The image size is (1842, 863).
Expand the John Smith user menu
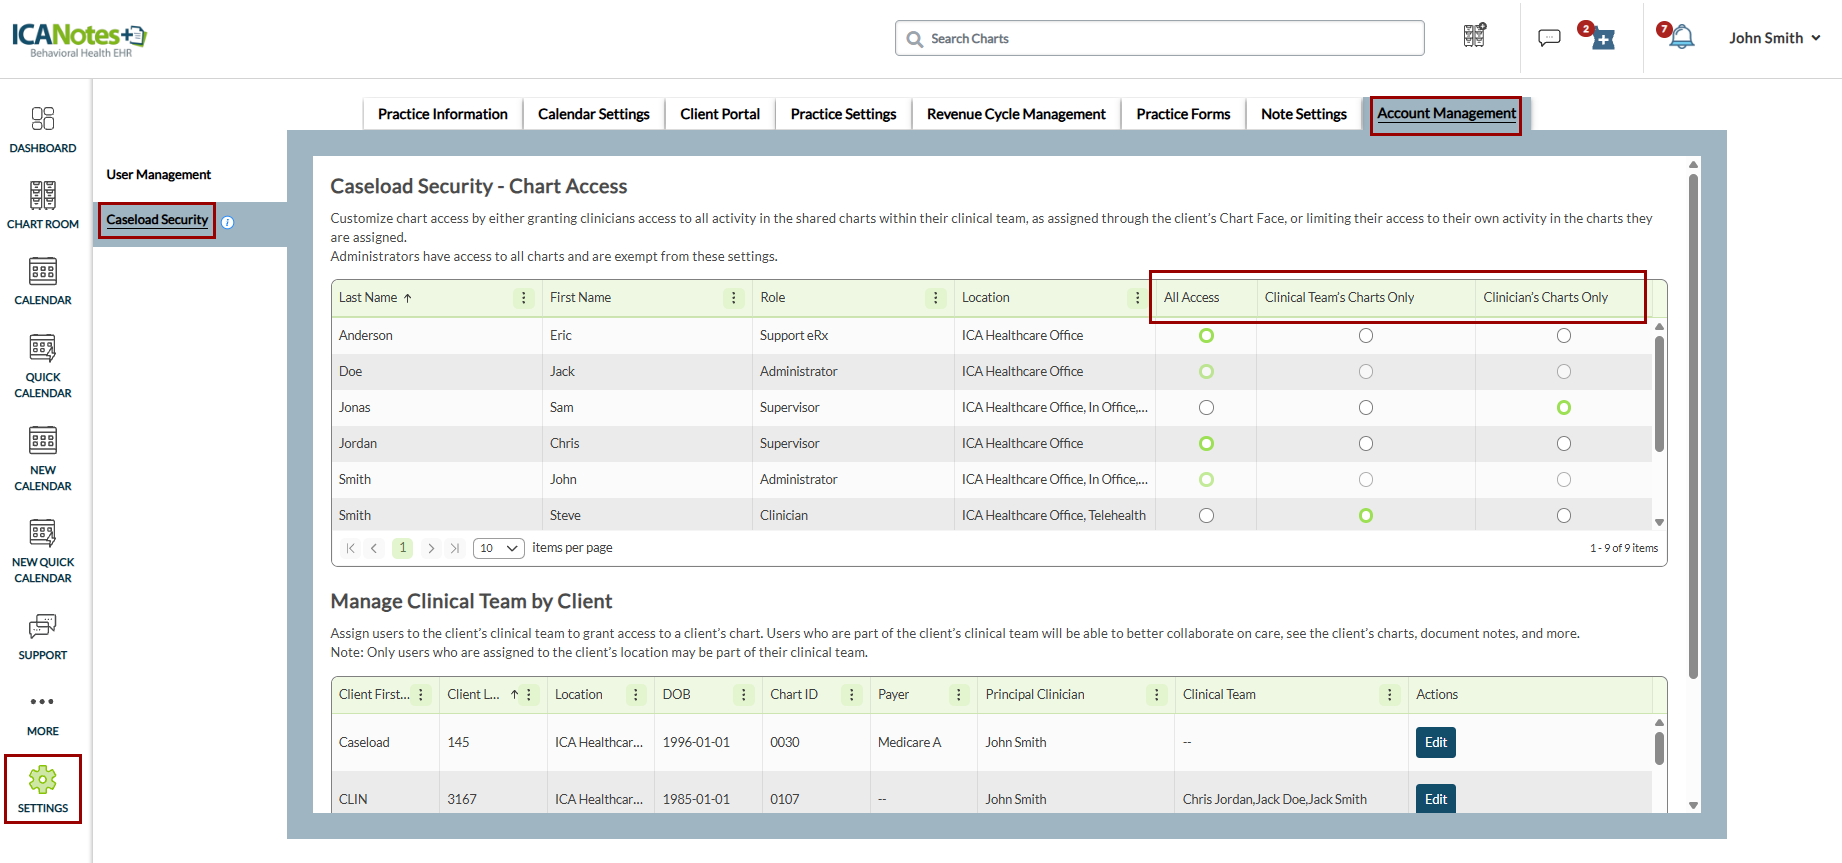1774,38
